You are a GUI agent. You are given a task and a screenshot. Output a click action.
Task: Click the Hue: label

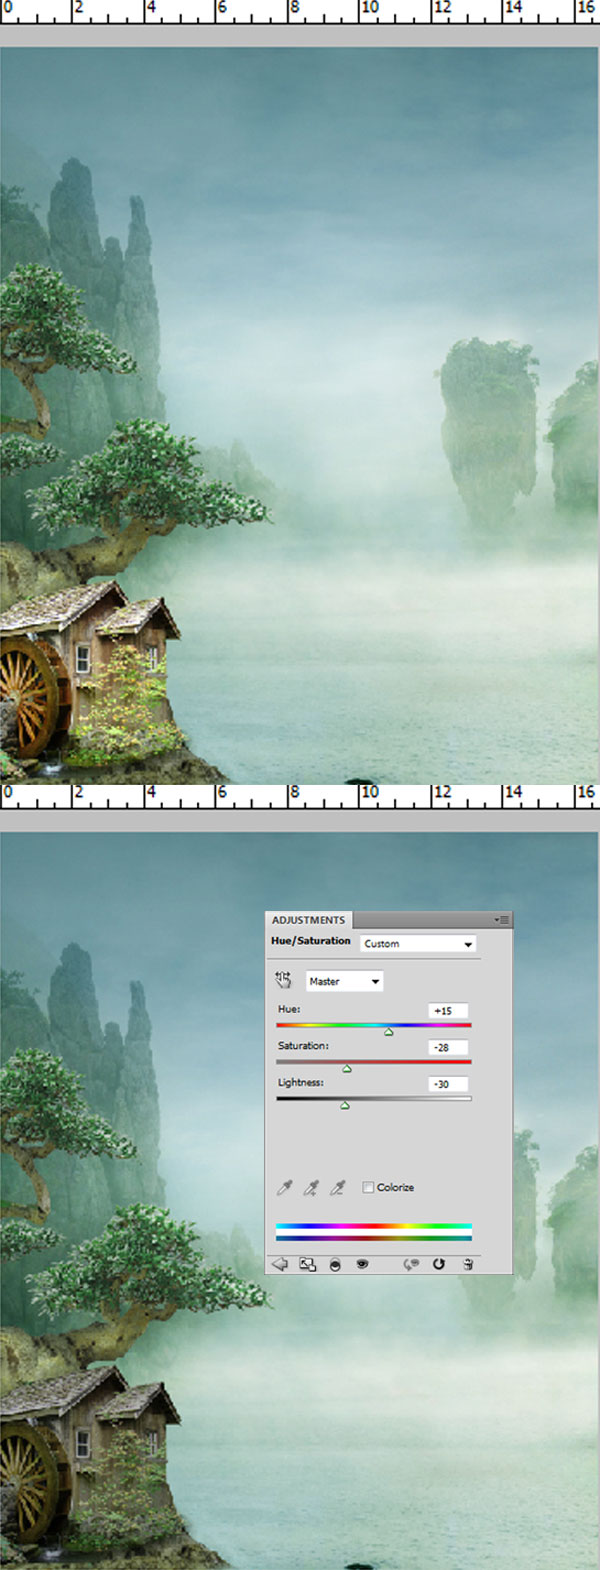point(289,1009)
